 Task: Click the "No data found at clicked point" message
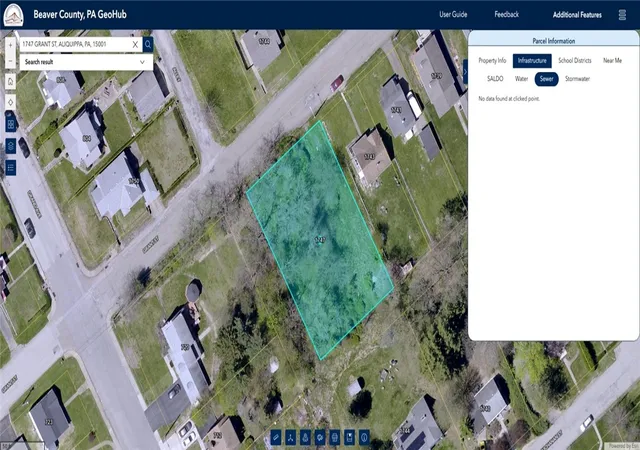click(x=509, y=98)
